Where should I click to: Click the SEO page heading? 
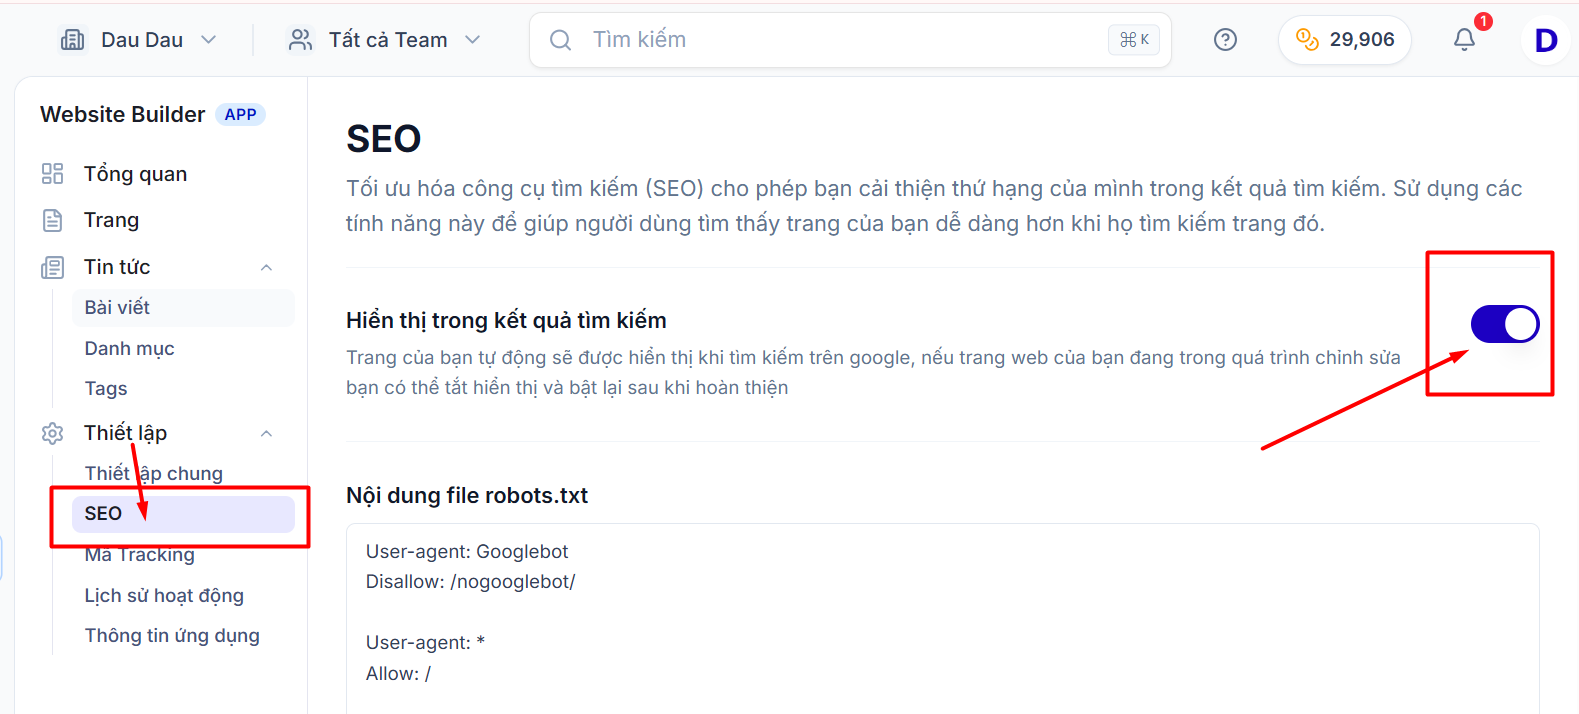point(384,139)
